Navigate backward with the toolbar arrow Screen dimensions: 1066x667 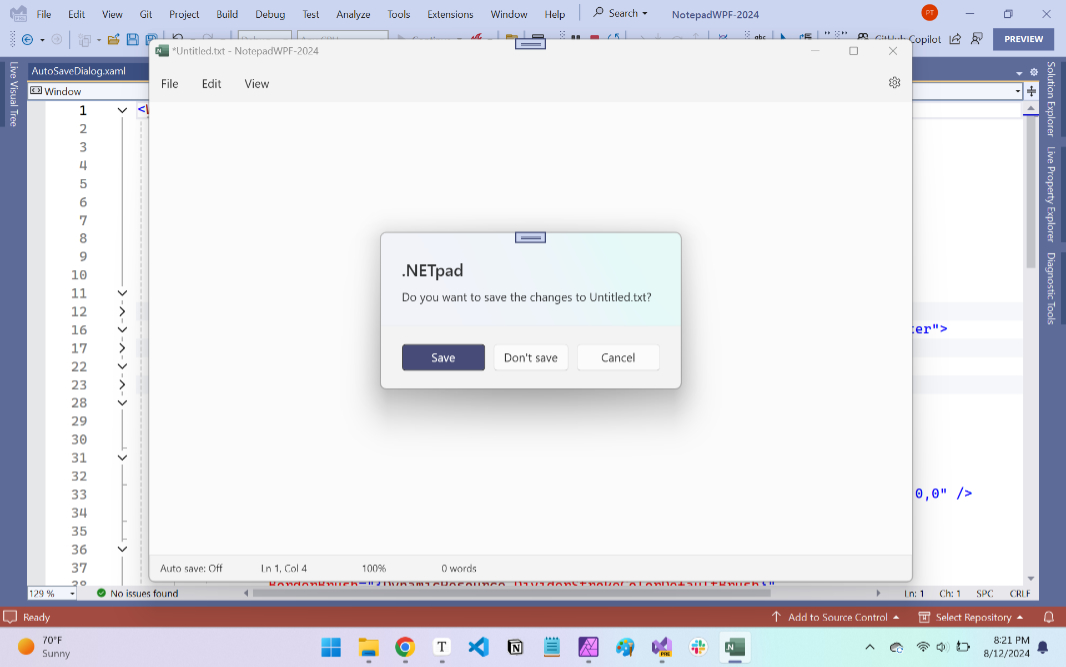pyautogui.click(x=27, y=40)
